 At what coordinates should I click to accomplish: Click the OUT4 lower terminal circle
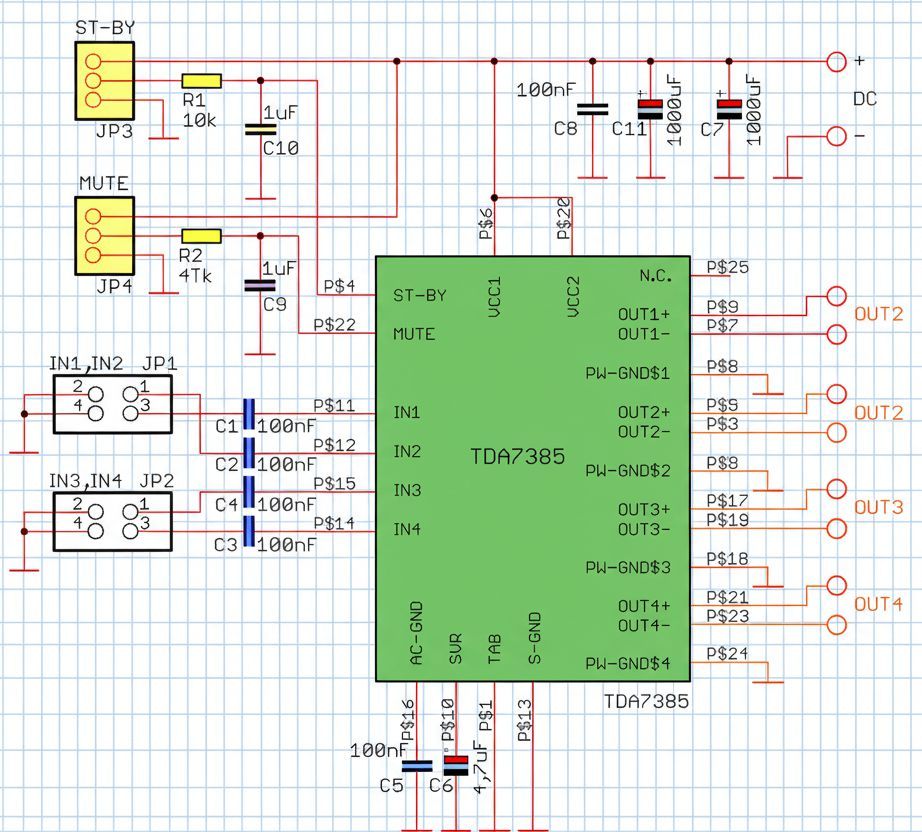[x=836, y=625]
